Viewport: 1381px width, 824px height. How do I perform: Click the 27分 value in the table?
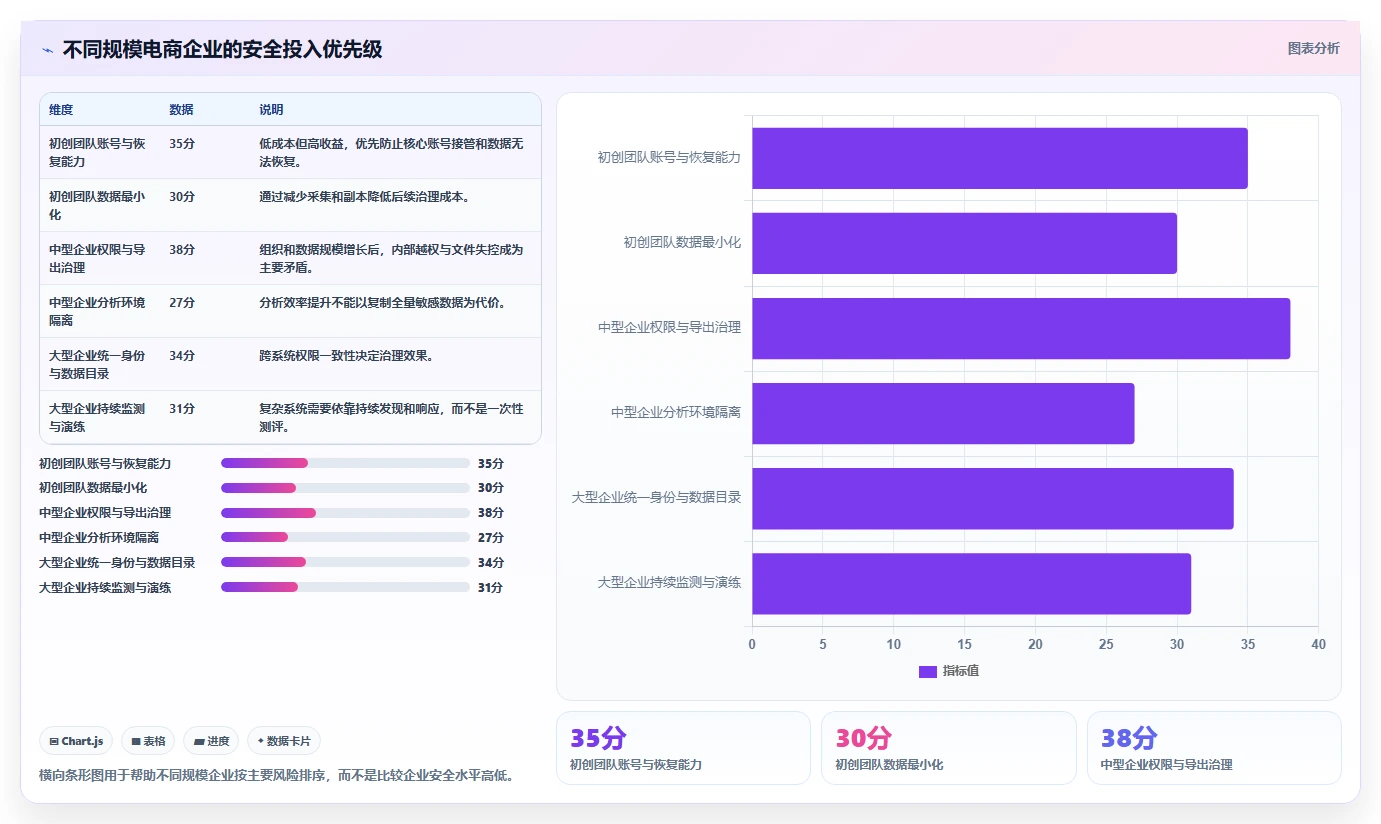(x=182, y=302)
